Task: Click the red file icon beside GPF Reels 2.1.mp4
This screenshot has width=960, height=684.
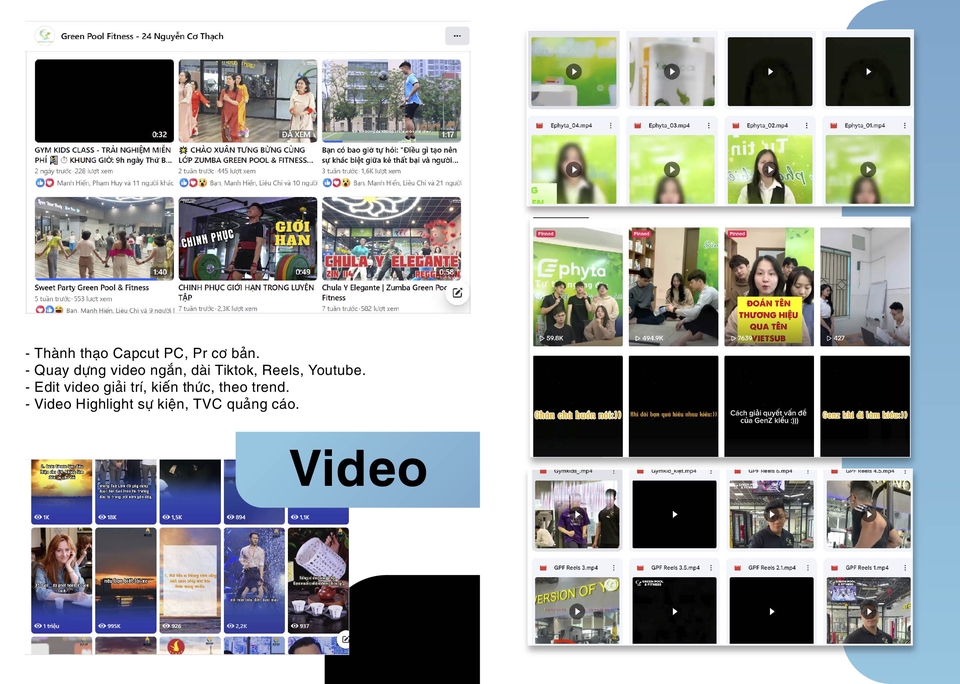Action: click(737, 567)
